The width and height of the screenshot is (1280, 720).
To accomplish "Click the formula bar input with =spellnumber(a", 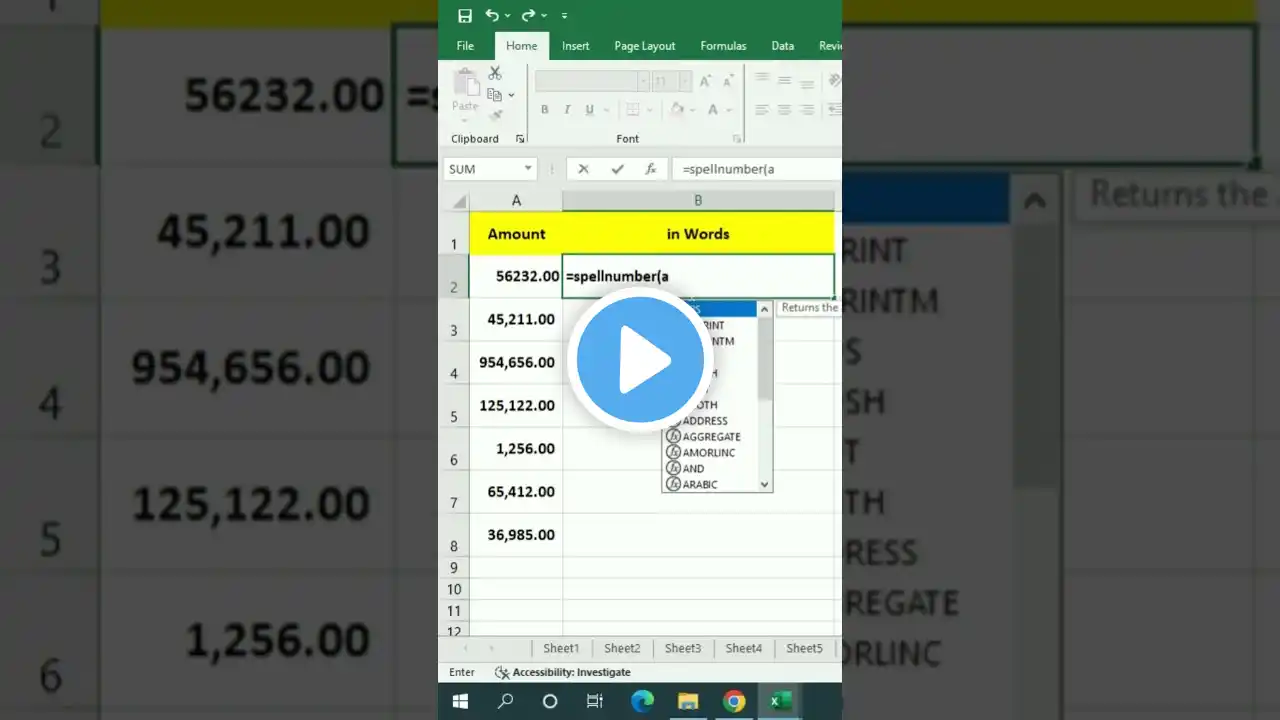I will click(757, 169).
